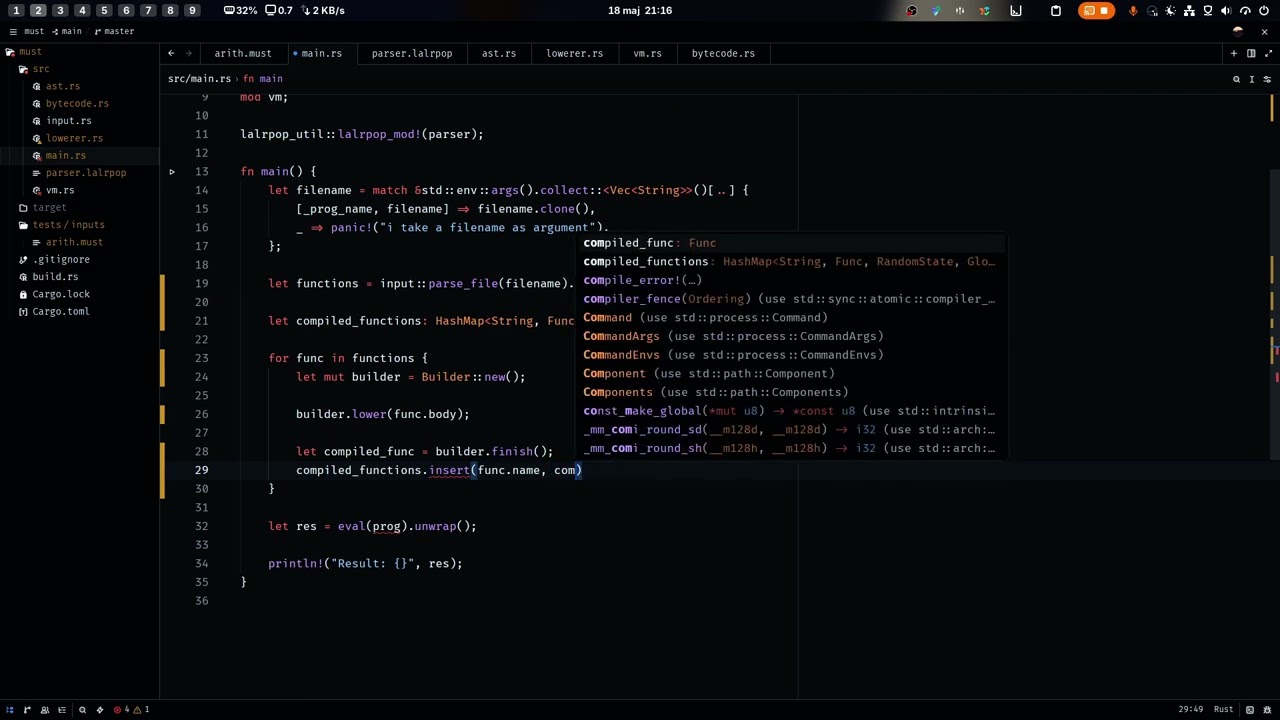Open lowerer.rs in project tree
The height and width of the screenshot is (720, 1280).
tap(74, 138)
